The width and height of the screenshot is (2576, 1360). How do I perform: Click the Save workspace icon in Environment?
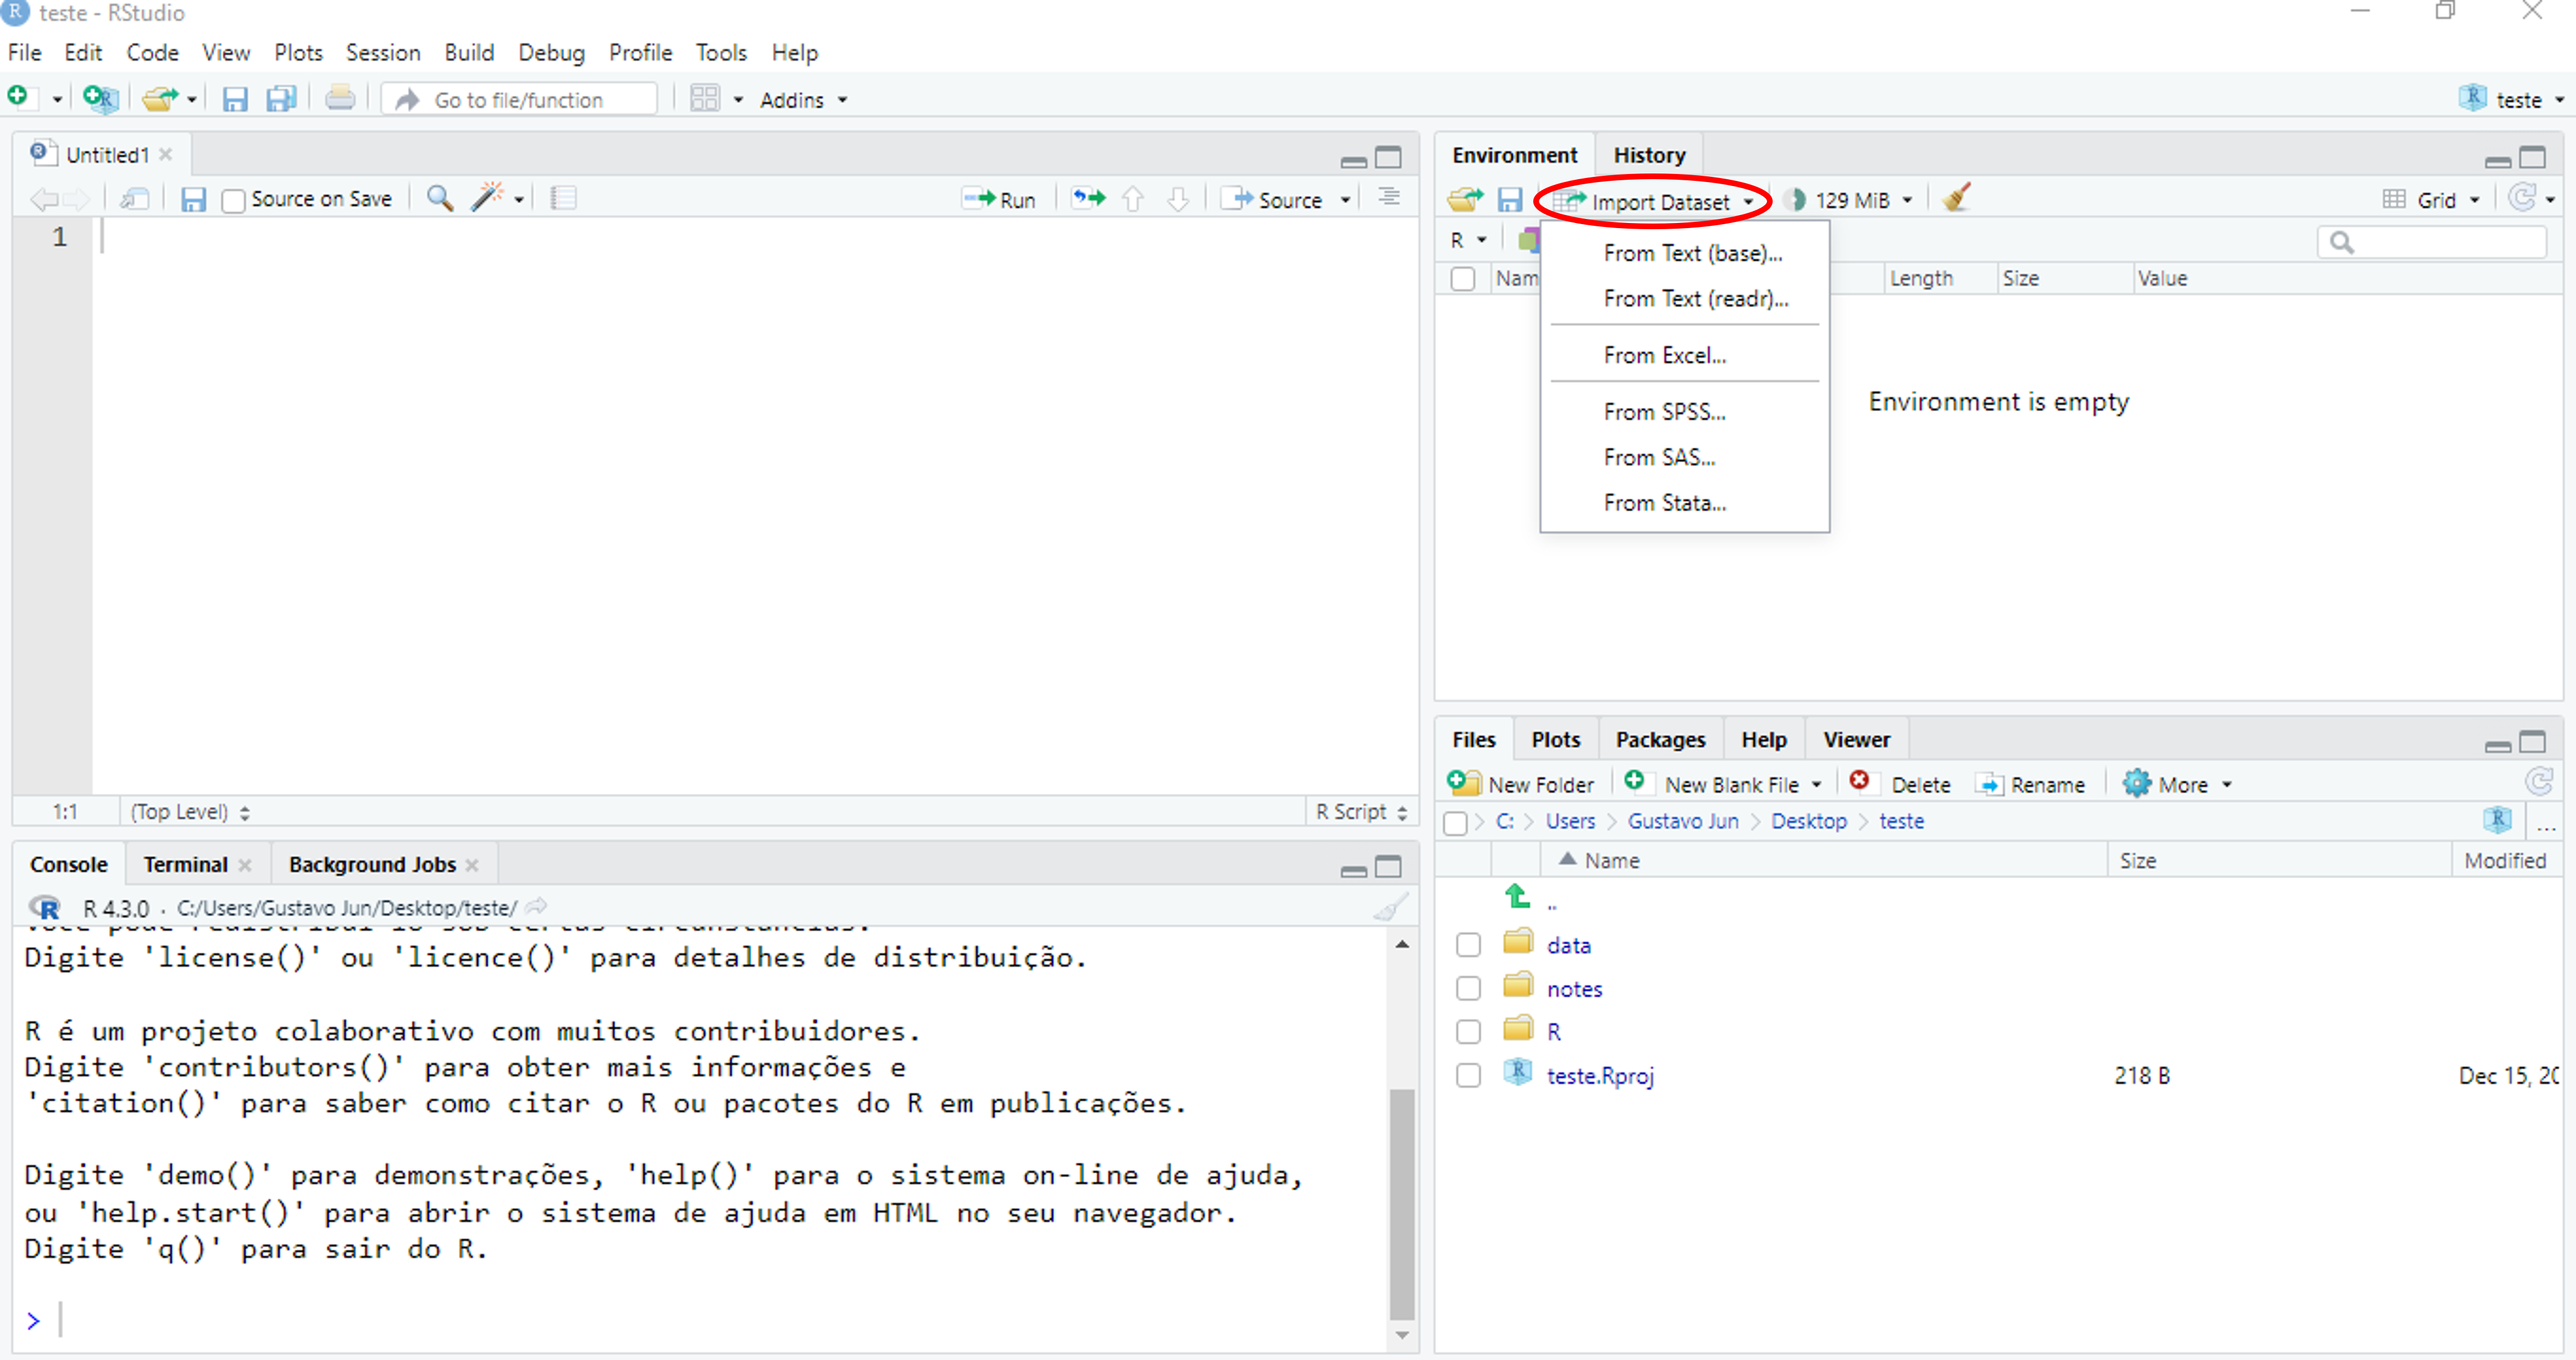coord(1509,200)
